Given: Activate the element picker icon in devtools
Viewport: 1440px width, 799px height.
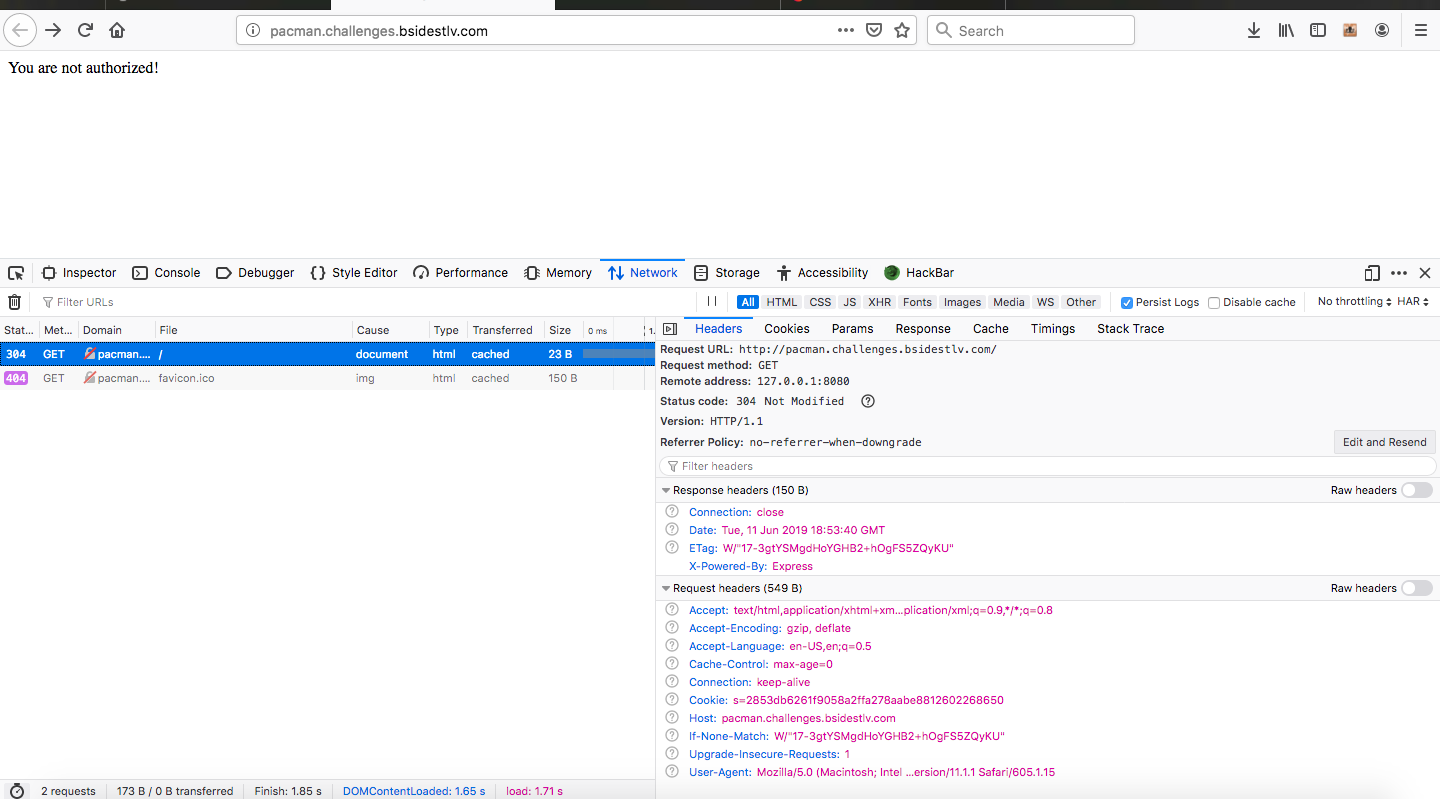Looking at the screenshot, I should (16, 273).
